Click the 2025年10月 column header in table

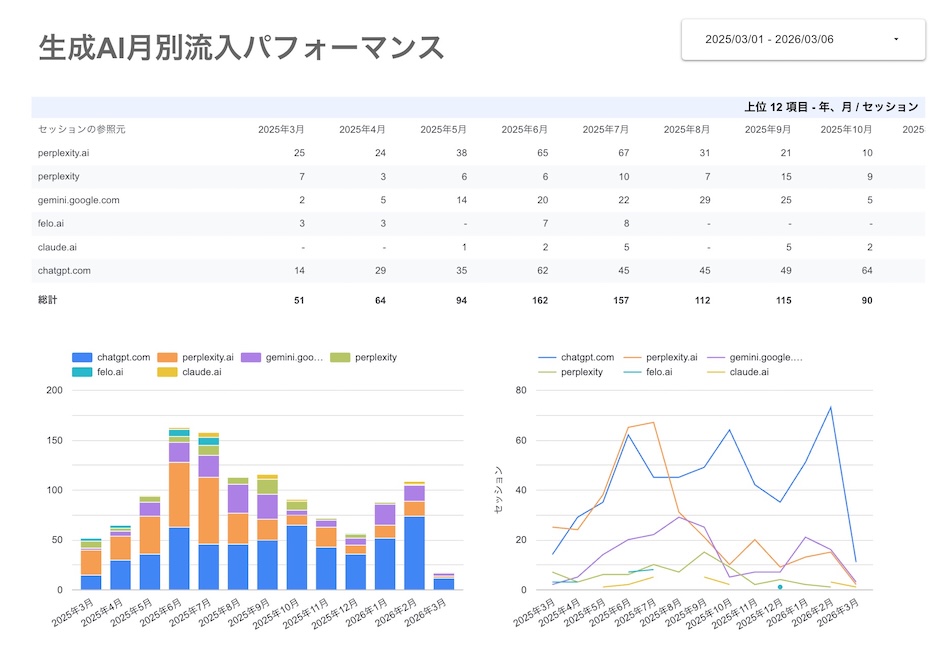[846, 129]
